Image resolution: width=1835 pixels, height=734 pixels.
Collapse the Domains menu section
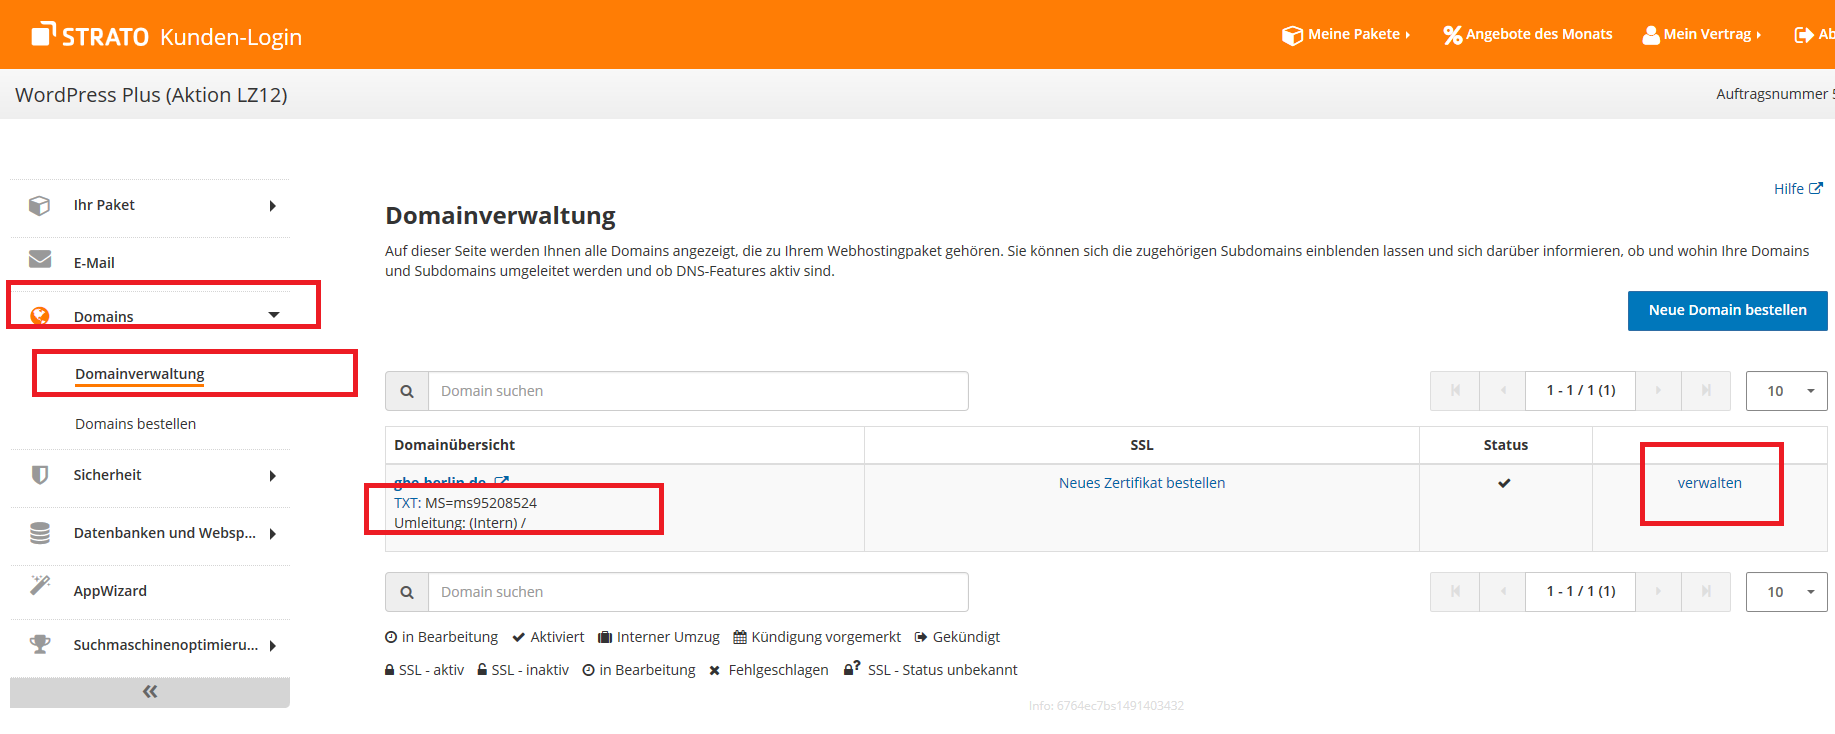[274, 315]
